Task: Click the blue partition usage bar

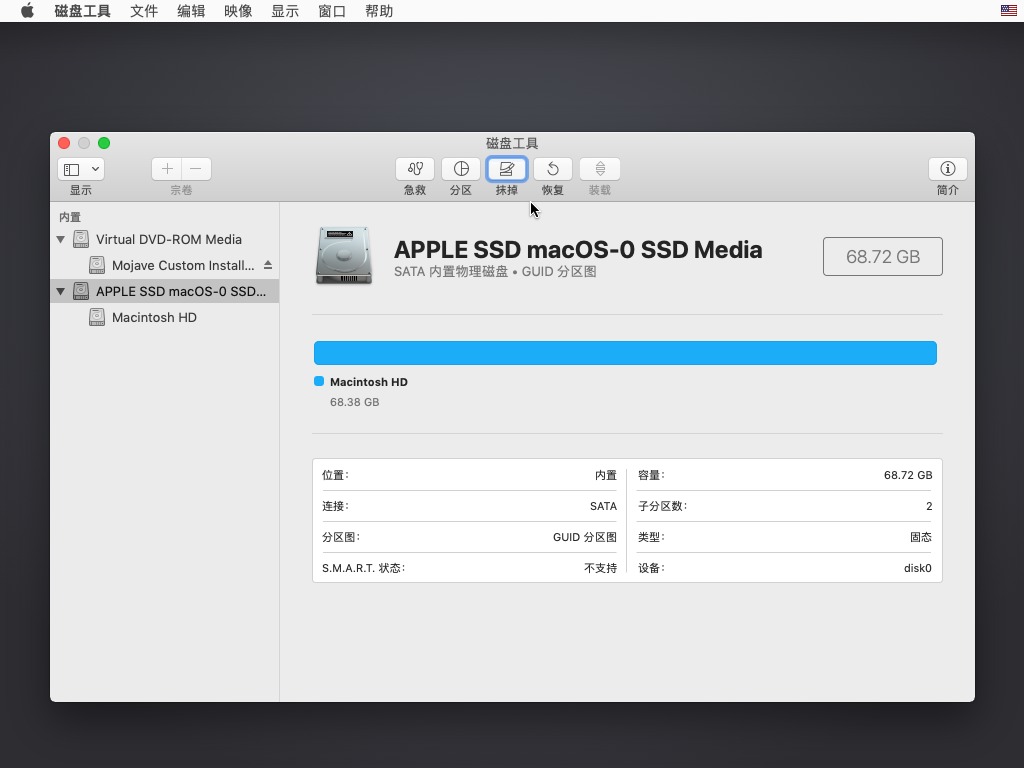Action: point(625,353)
